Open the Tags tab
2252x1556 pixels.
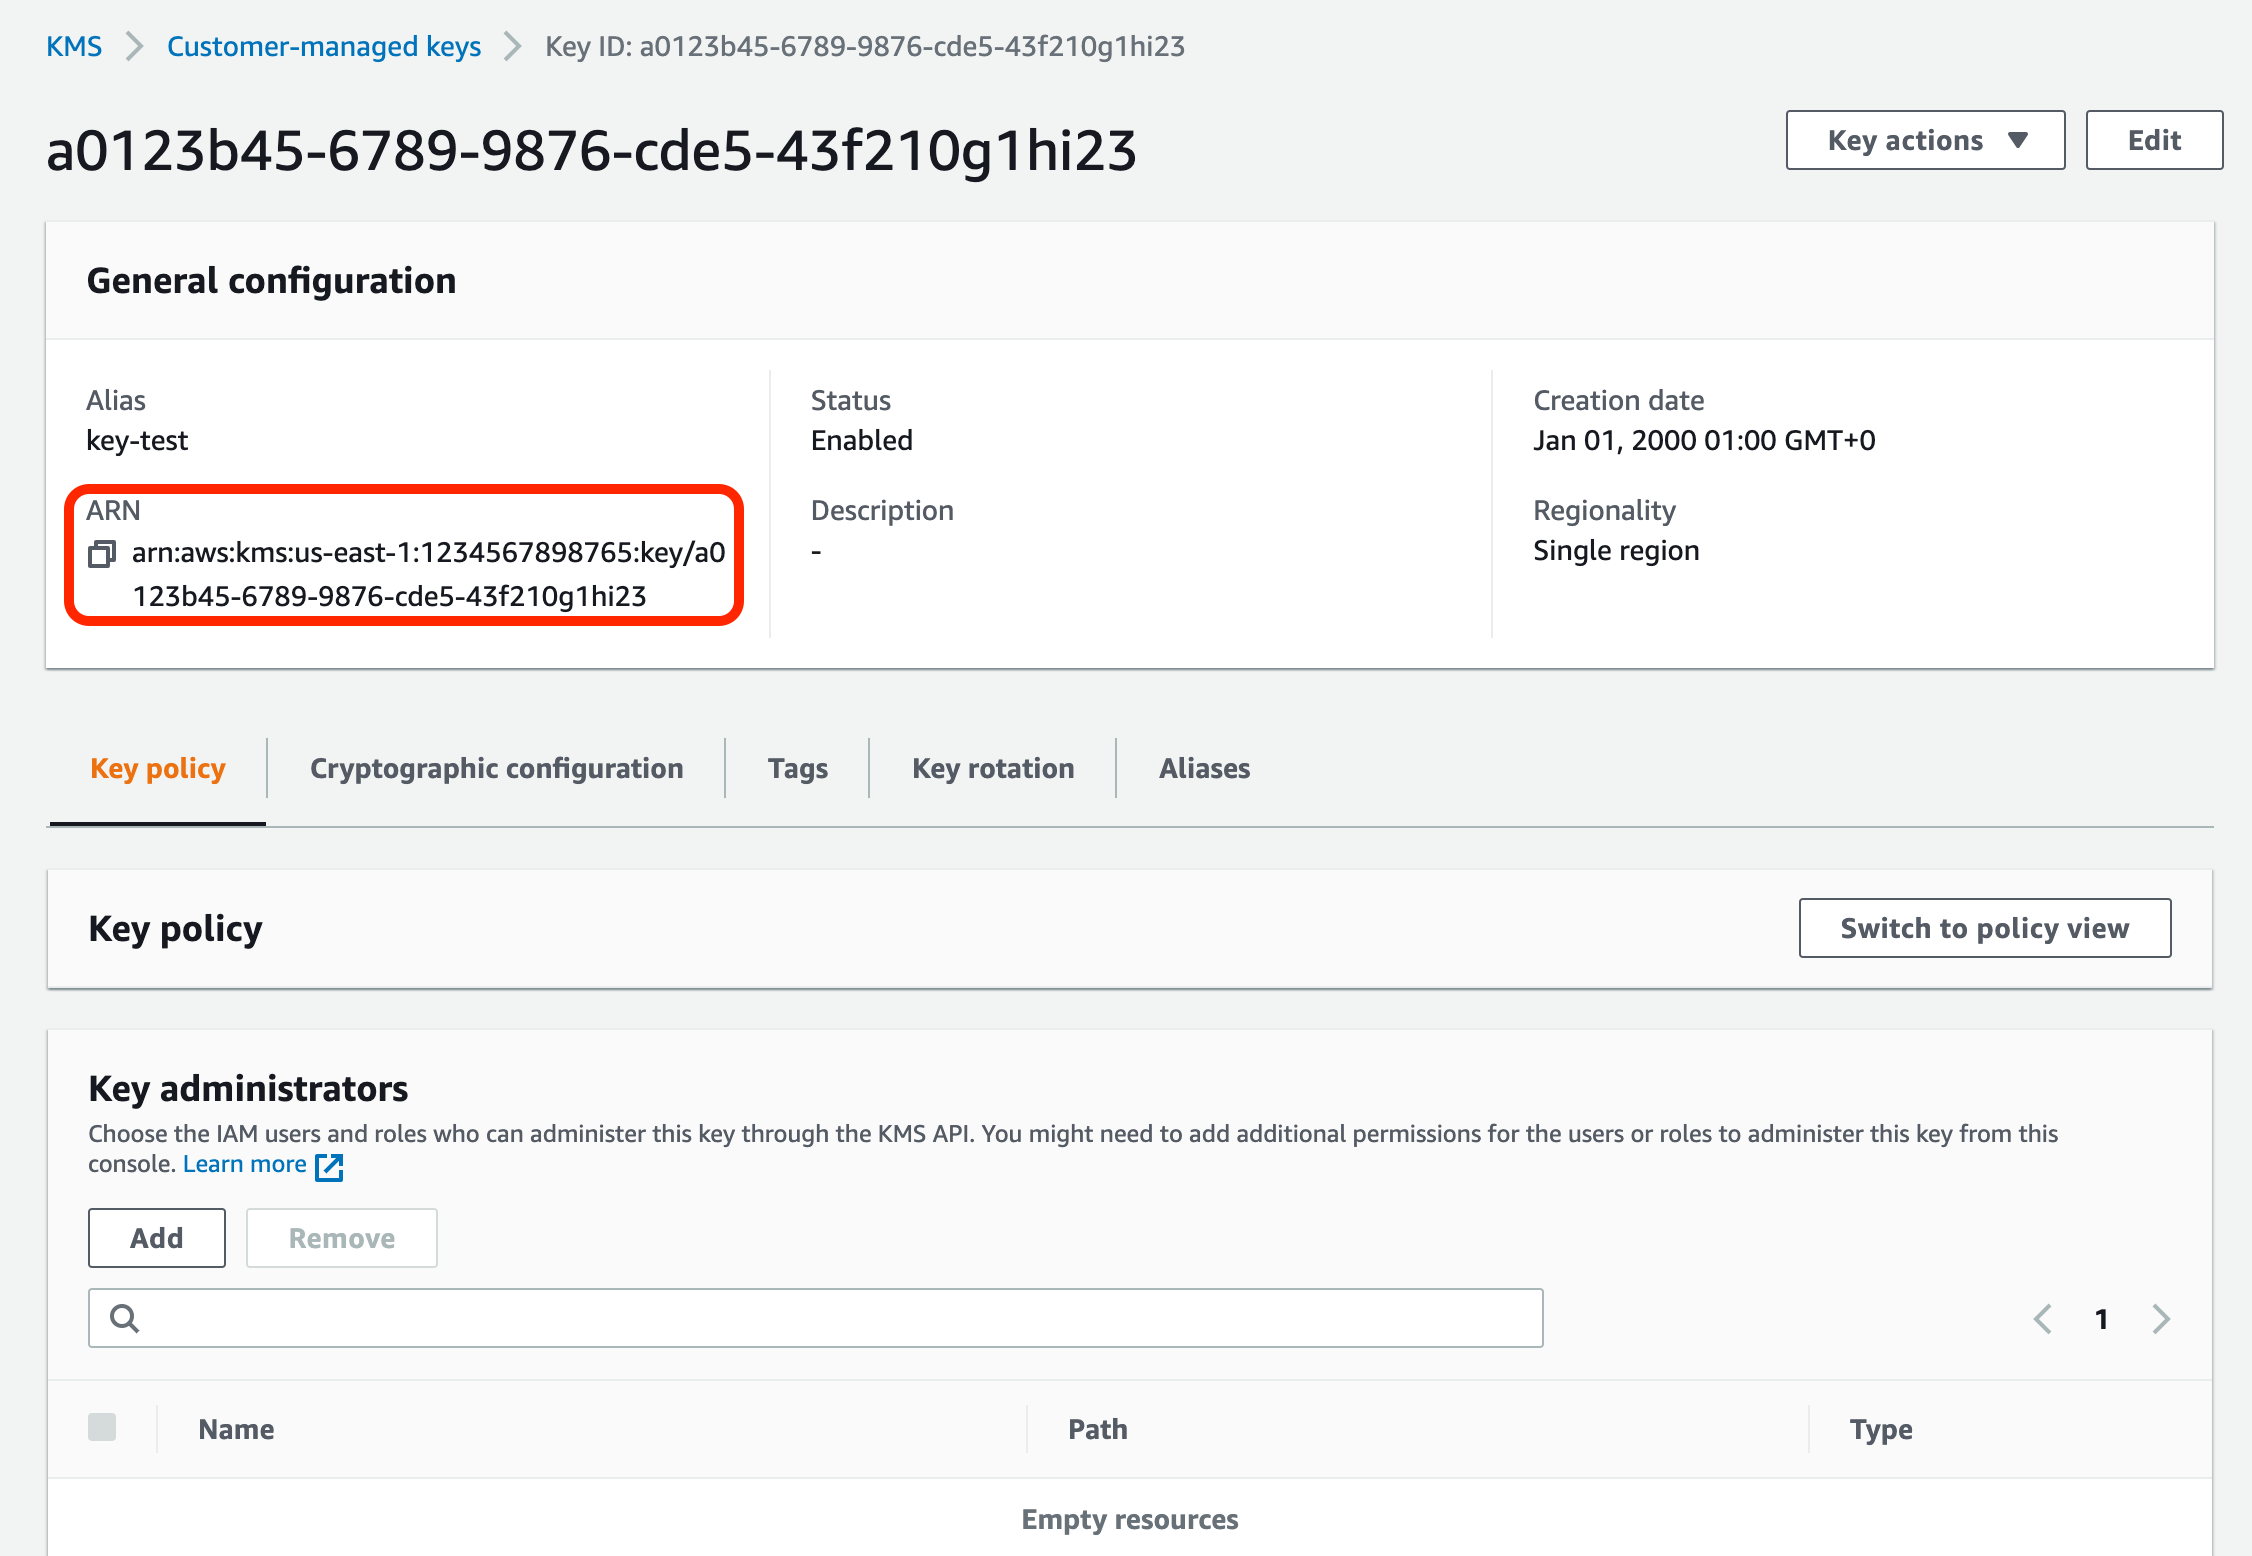797,768
